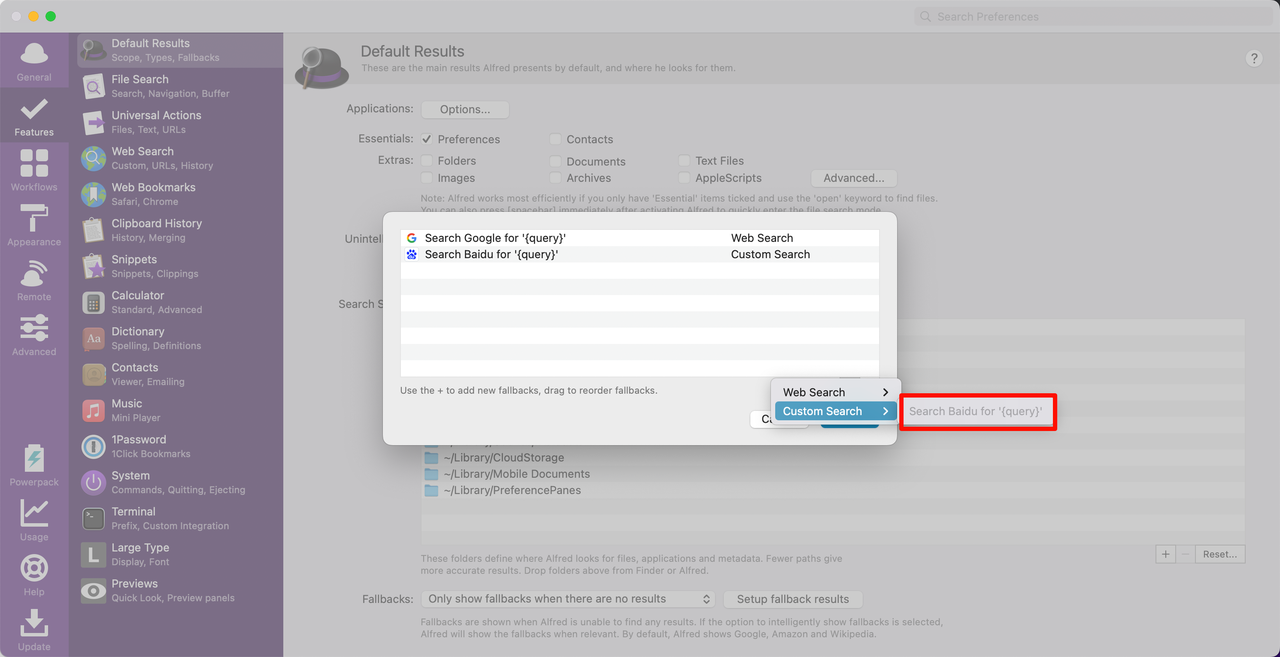Click the question mark help button

1254,59
